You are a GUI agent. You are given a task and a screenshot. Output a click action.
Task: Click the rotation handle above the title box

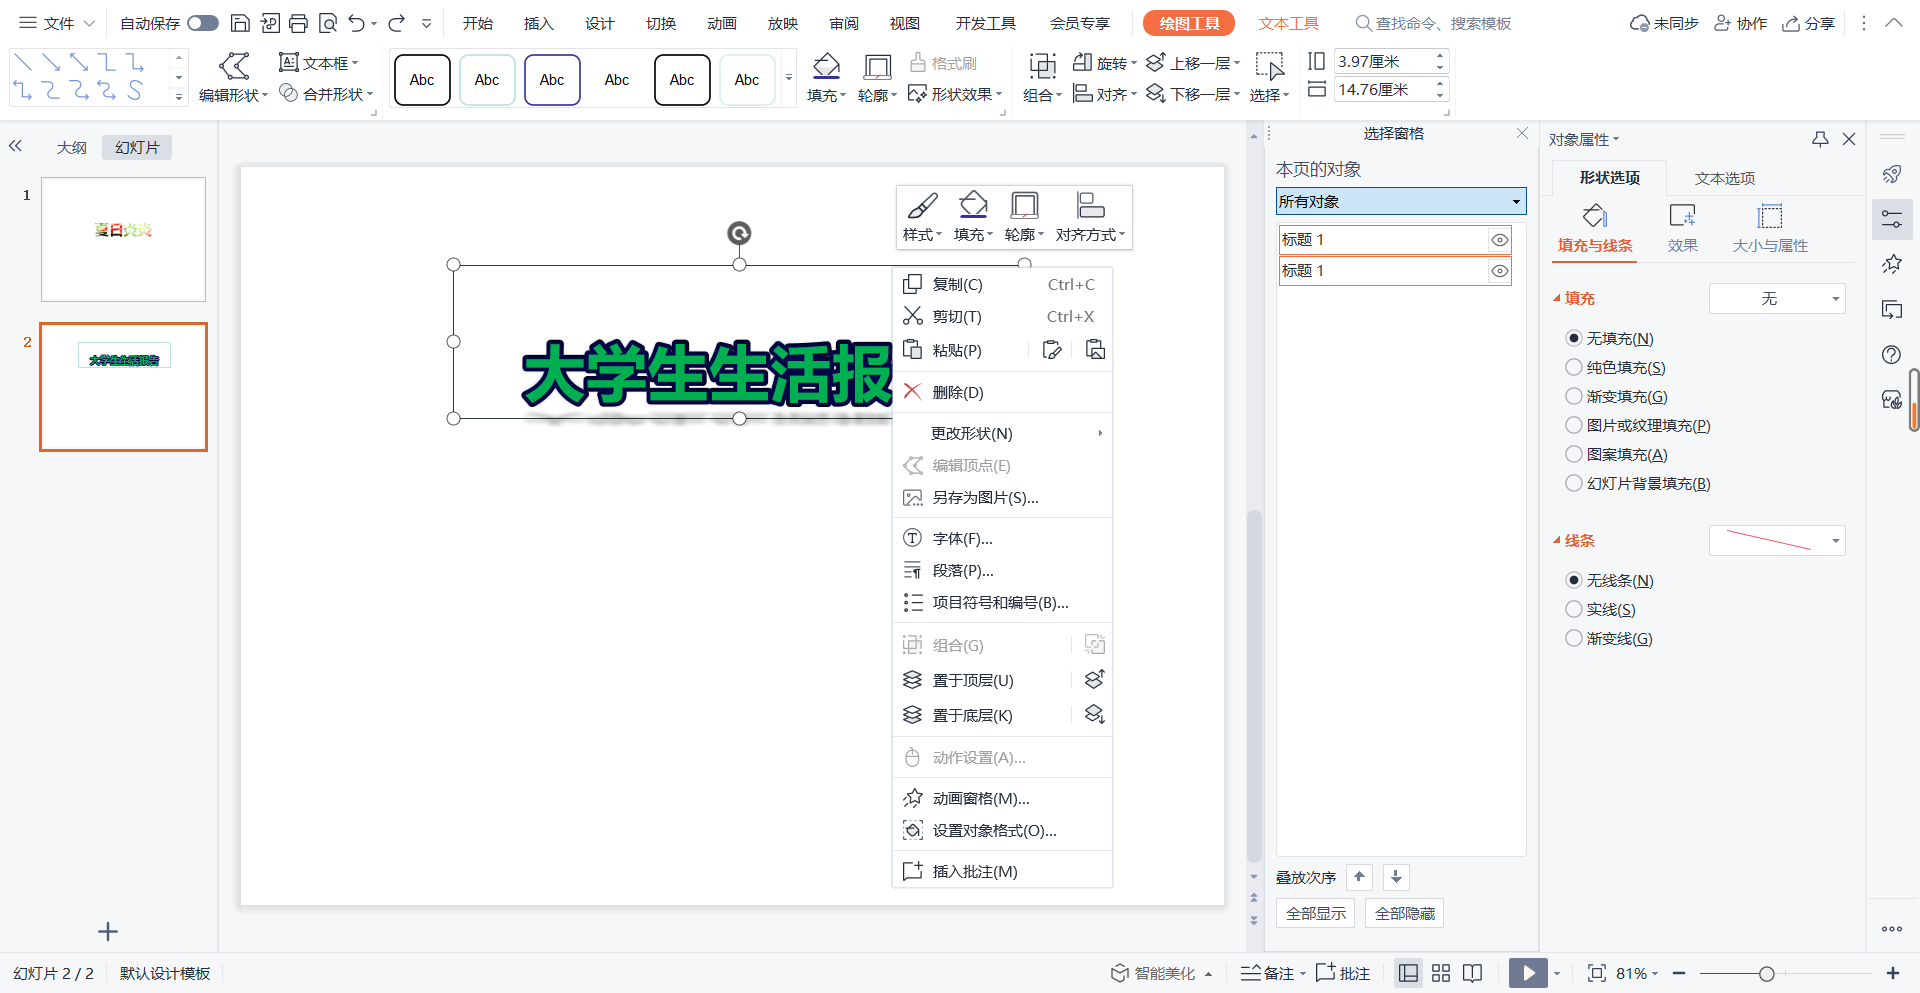(x=739, y=233)
